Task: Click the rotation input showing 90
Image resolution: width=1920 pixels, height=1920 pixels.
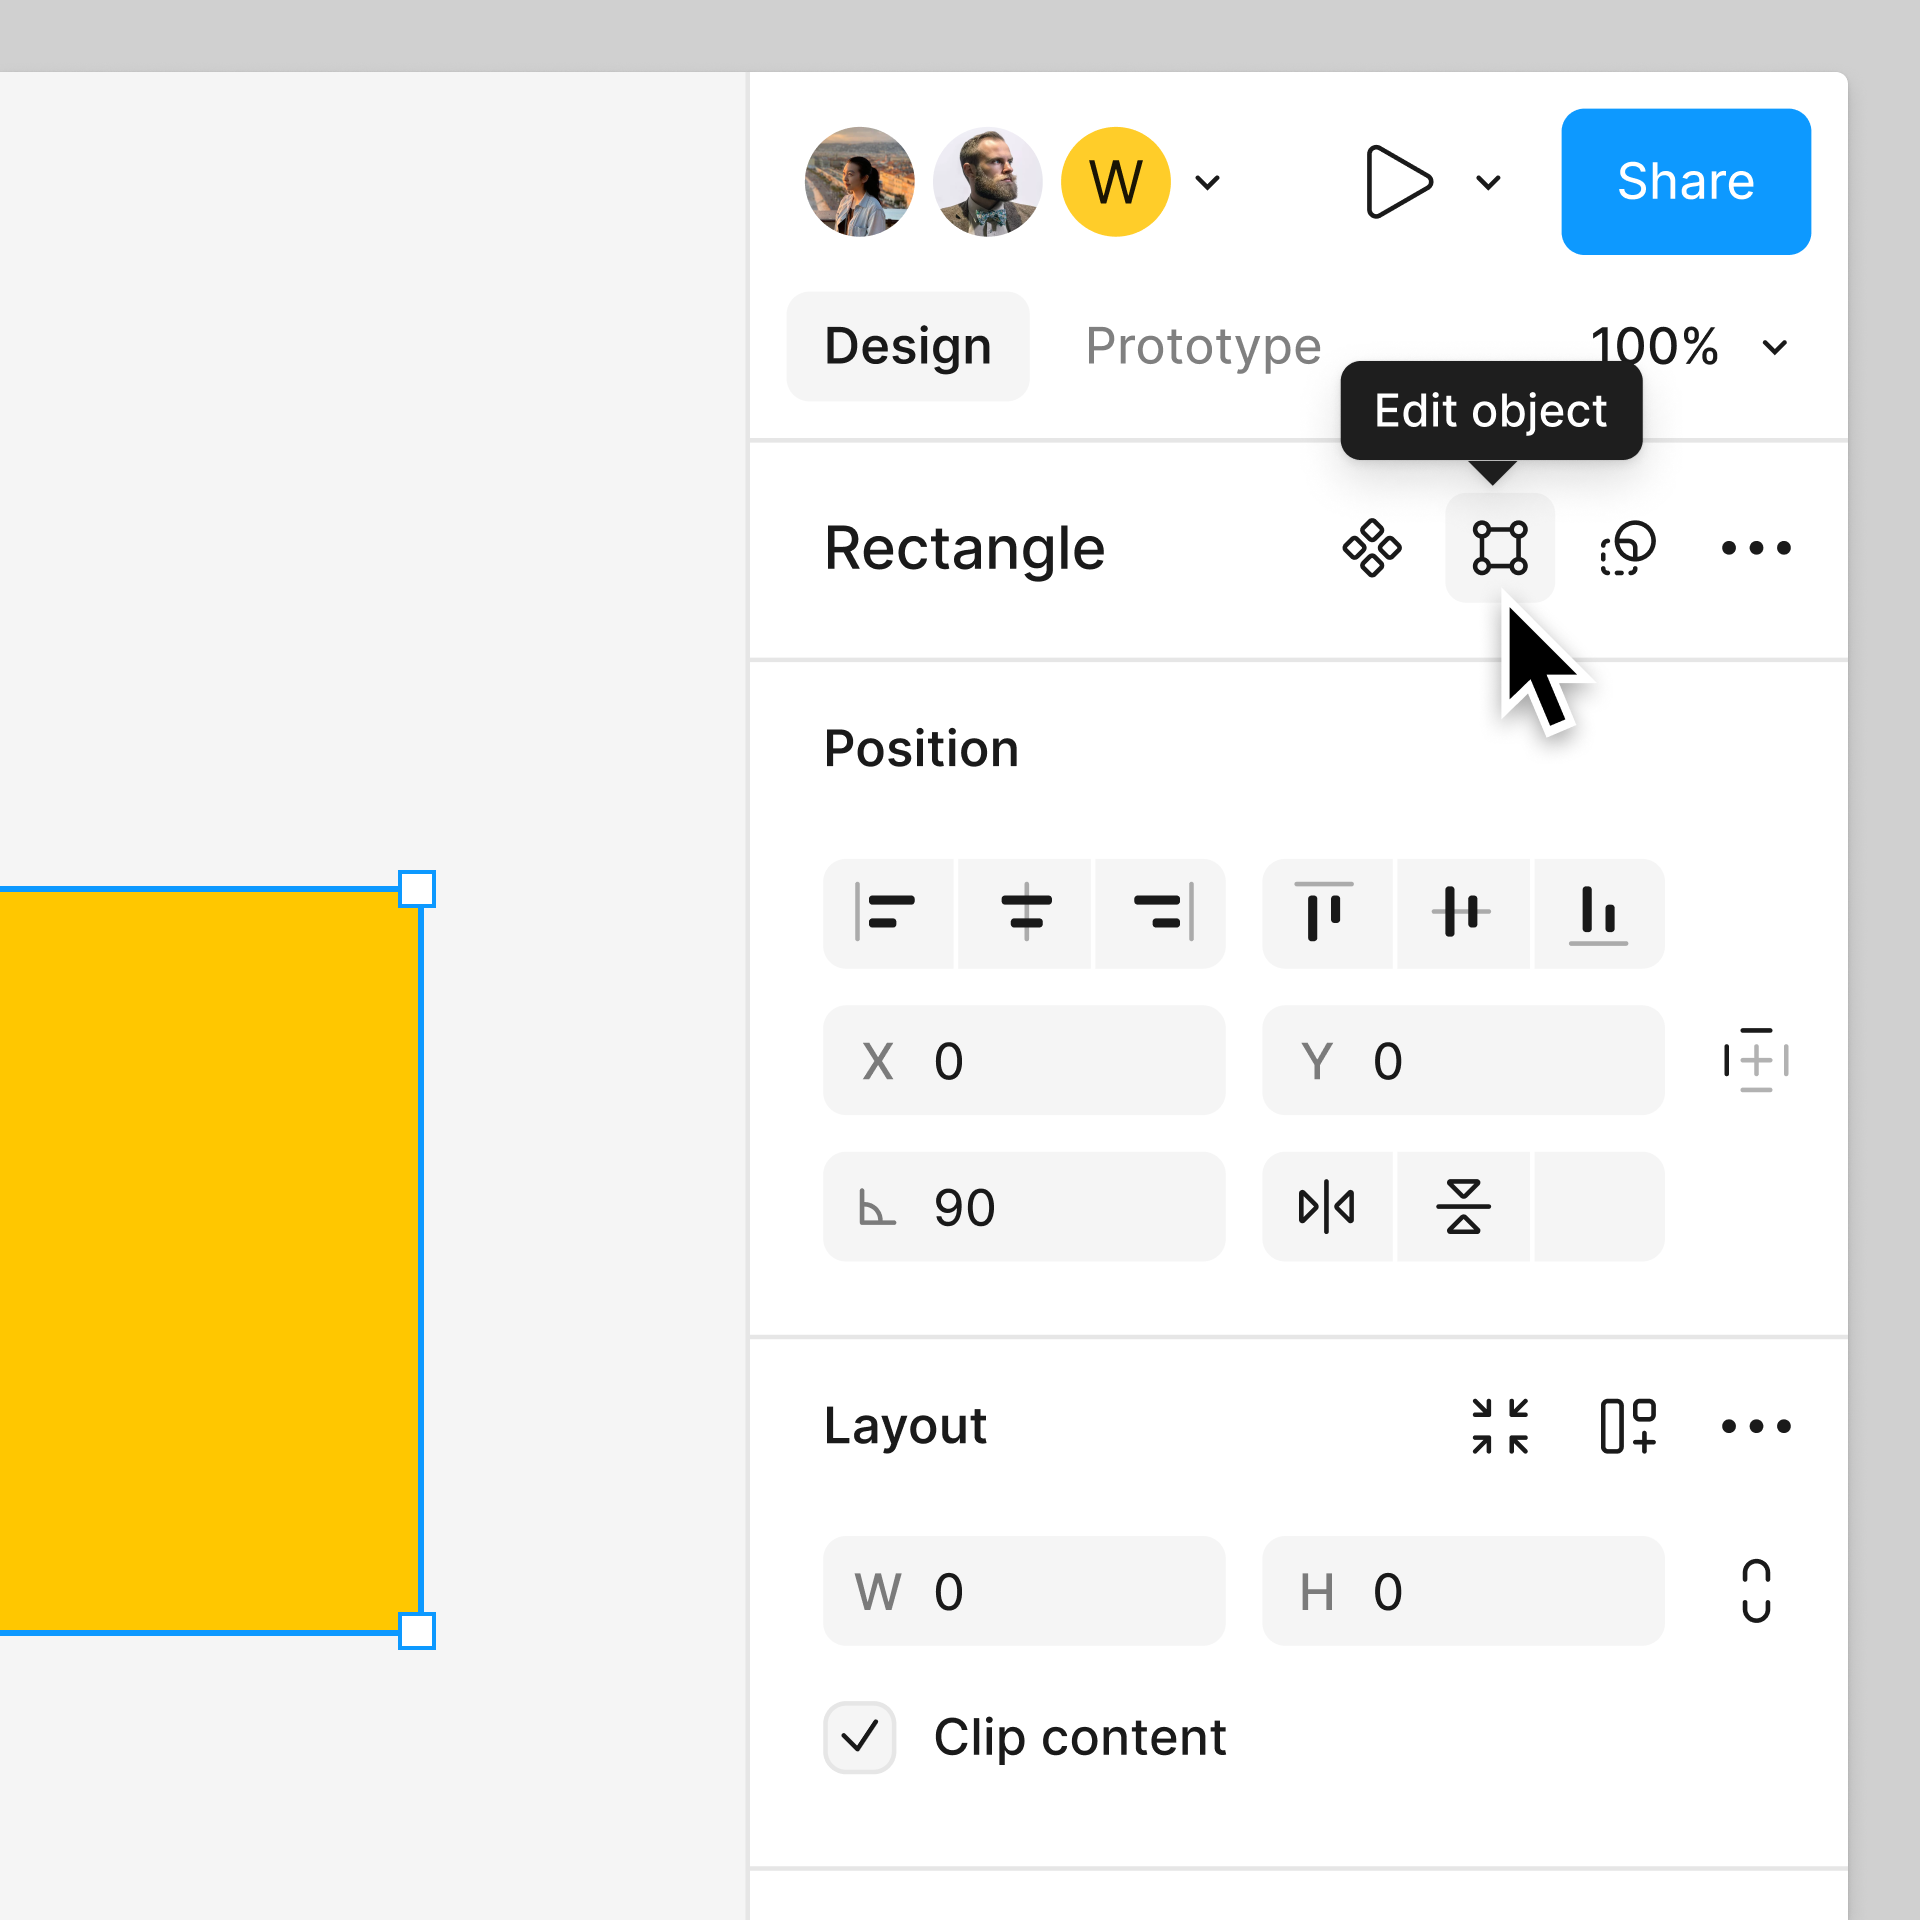Action: 1024,1207
